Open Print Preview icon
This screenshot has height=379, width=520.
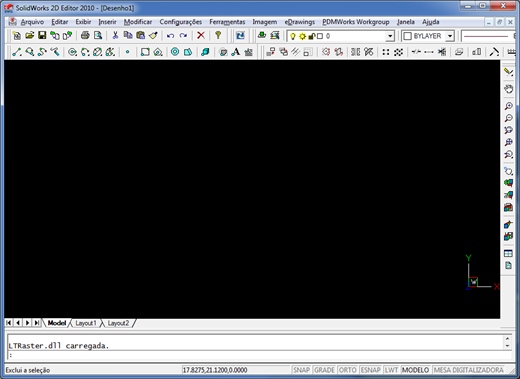(x=98, y=35)
